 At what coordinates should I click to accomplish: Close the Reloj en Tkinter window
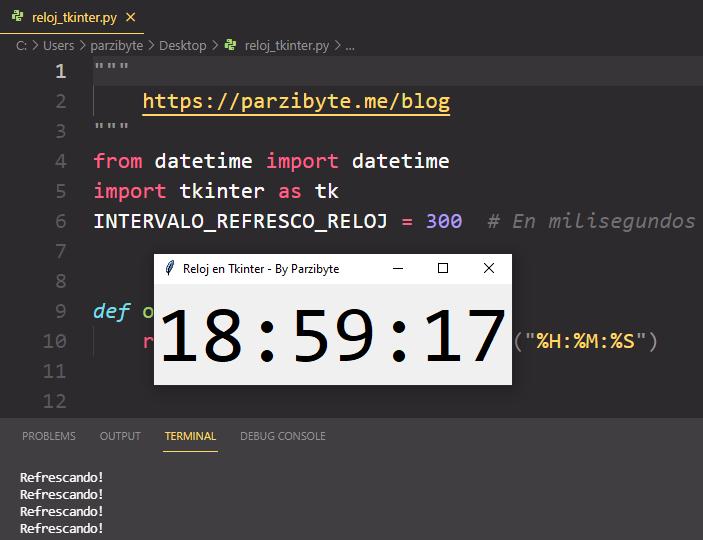[x=489, y=268]
